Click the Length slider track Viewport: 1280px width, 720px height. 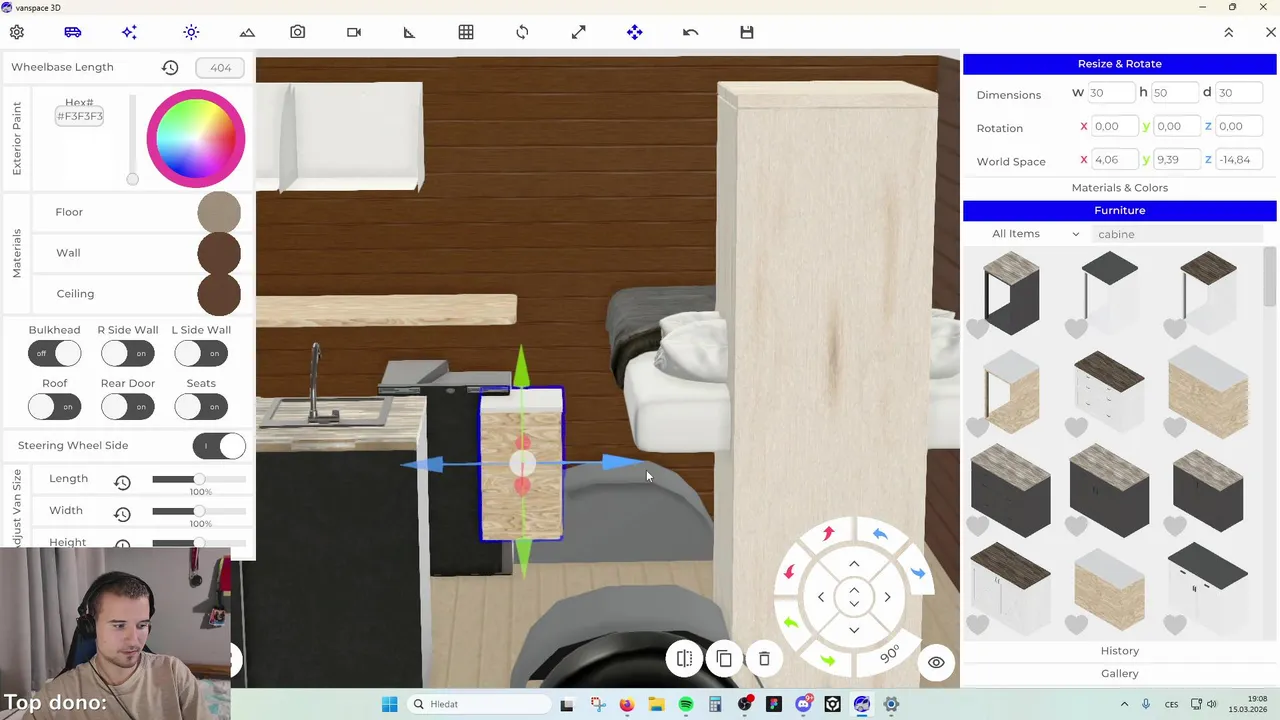pos(199,479)
